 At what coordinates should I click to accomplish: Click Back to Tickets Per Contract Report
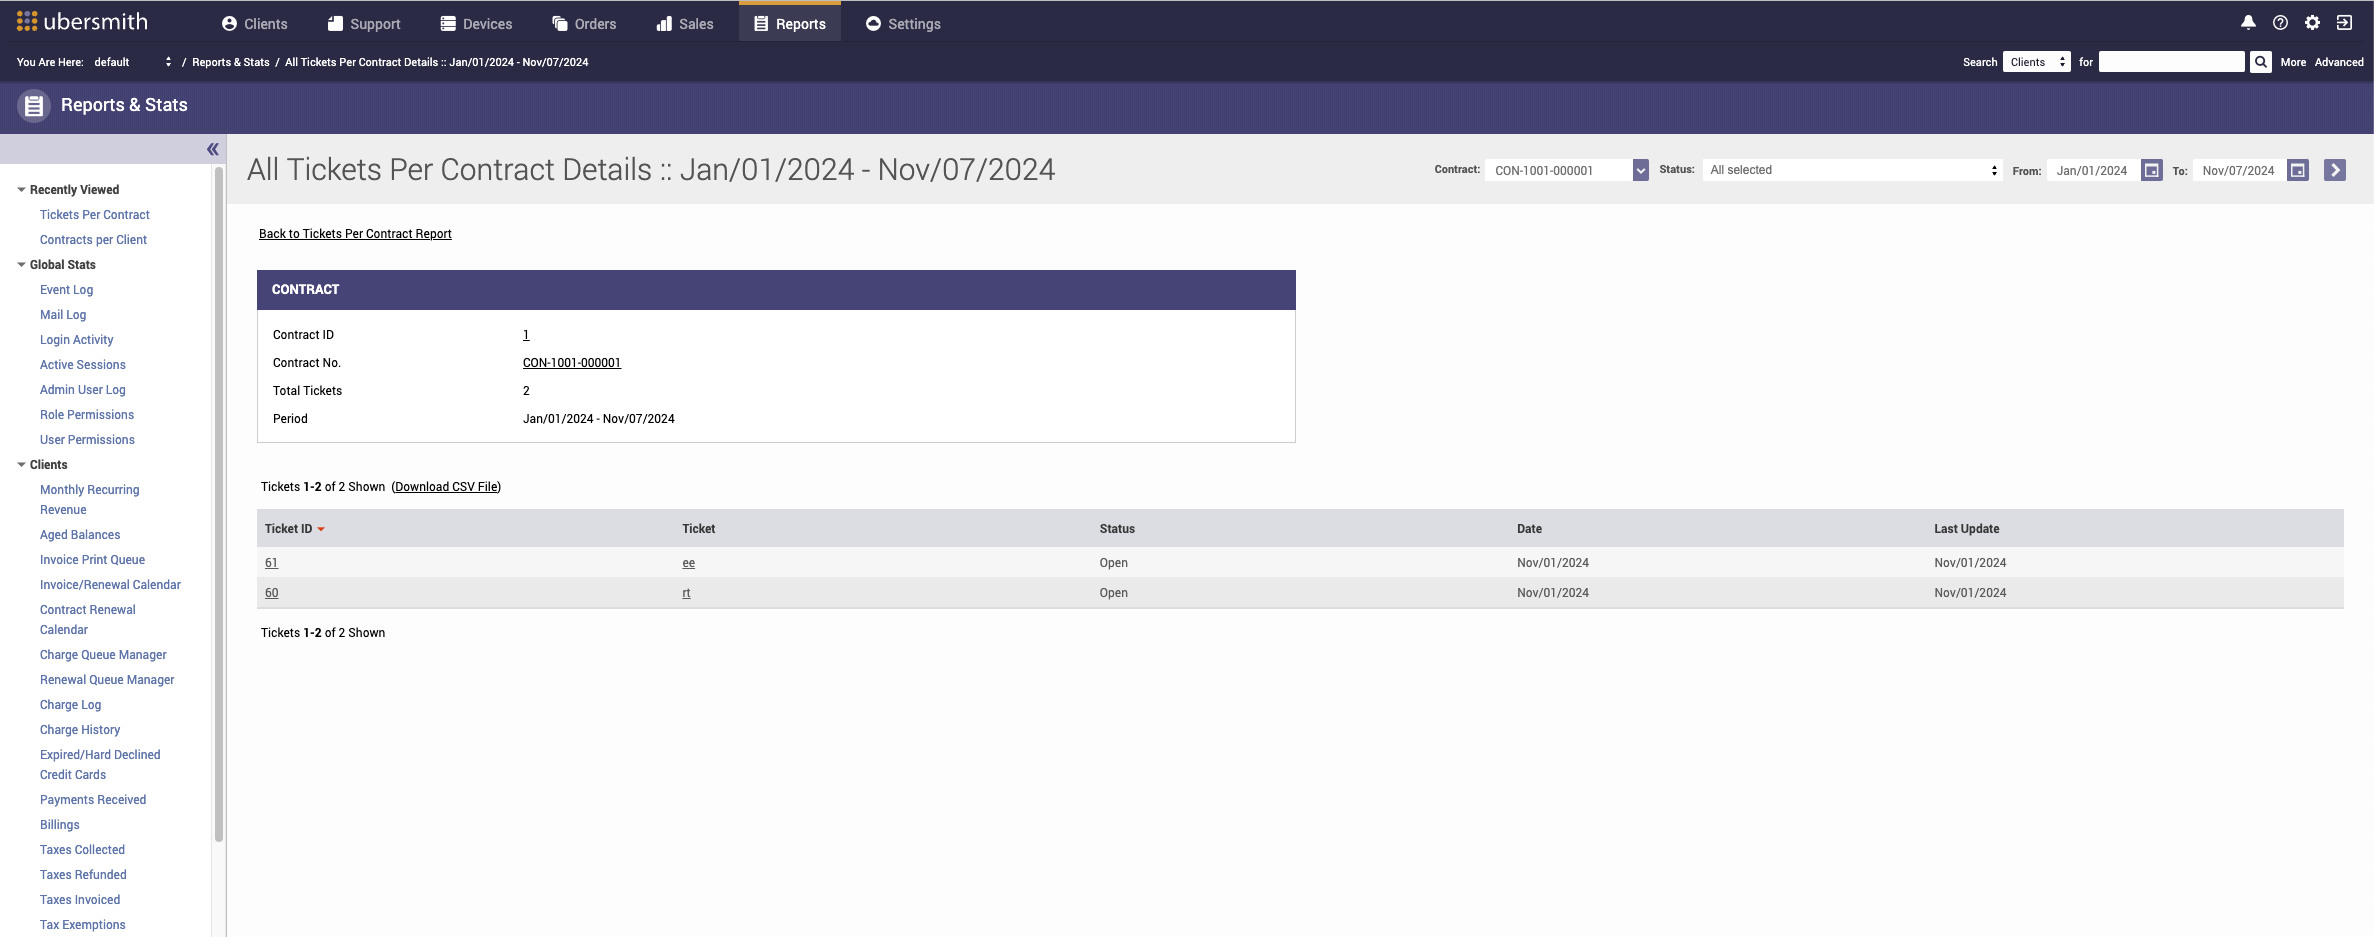point(355,234)
